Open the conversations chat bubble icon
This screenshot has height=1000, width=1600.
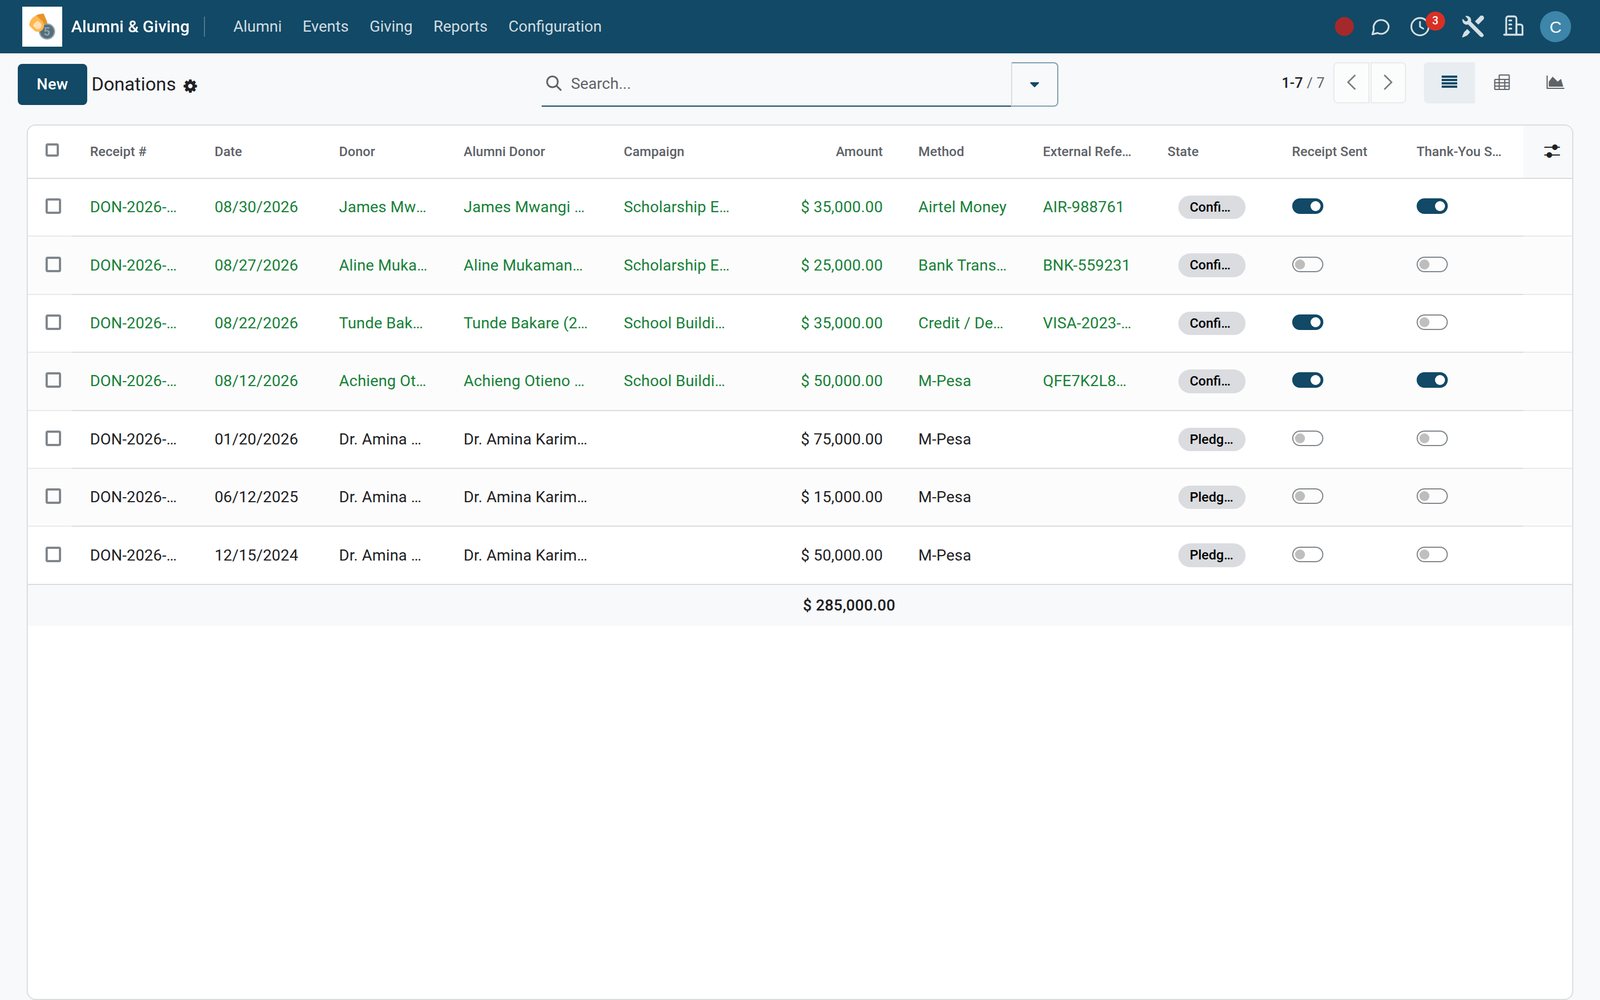click(1380, 27)
